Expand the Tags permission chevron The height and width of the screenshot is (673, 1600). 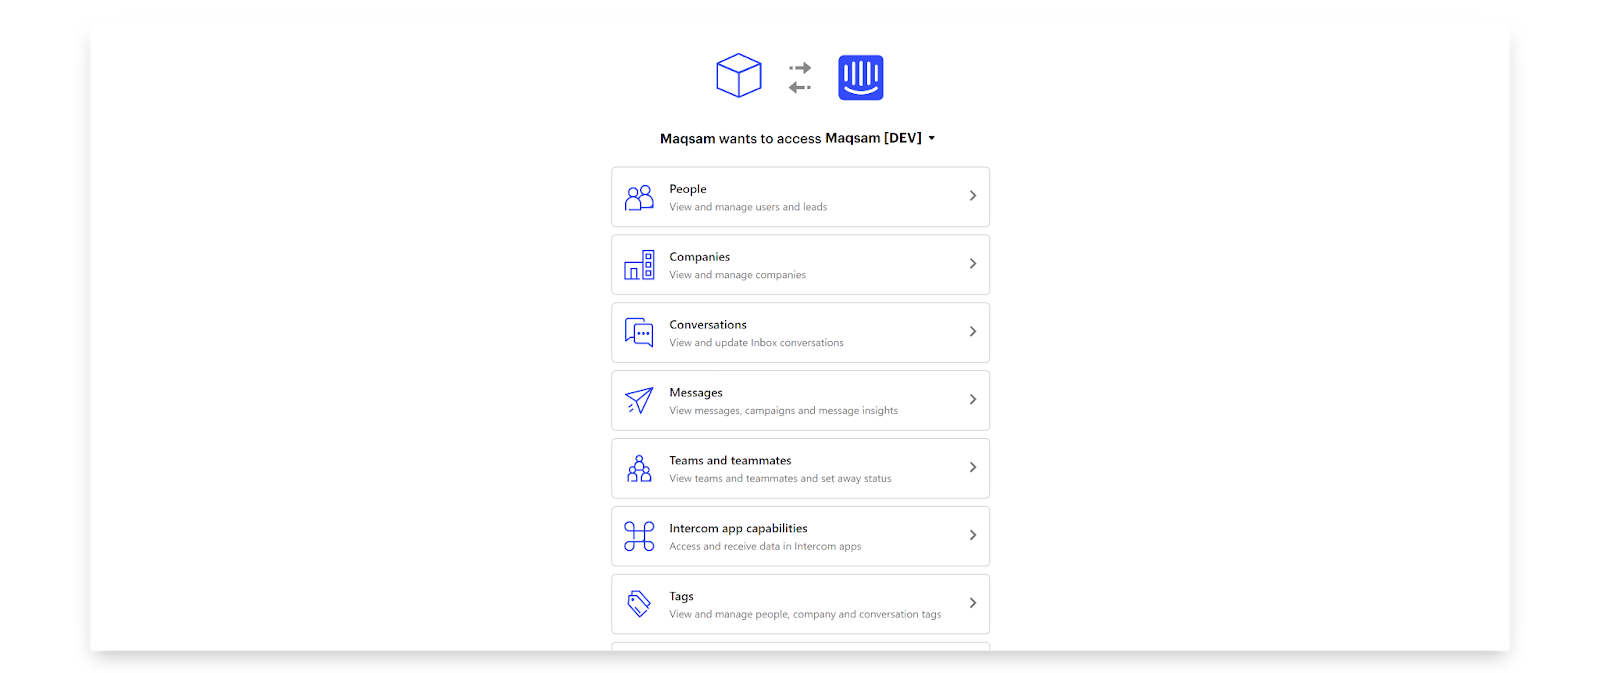(x=972, y=603)
